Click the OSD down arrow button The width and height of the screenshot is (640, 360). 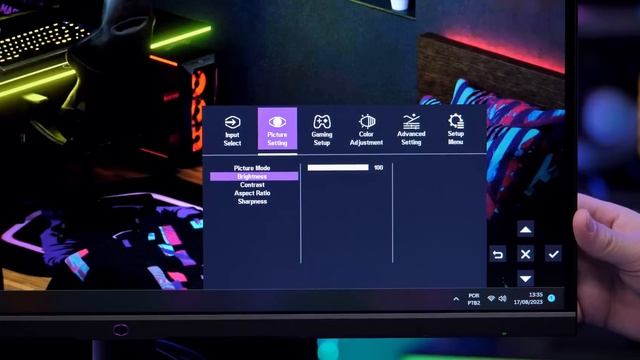point(525,279)
